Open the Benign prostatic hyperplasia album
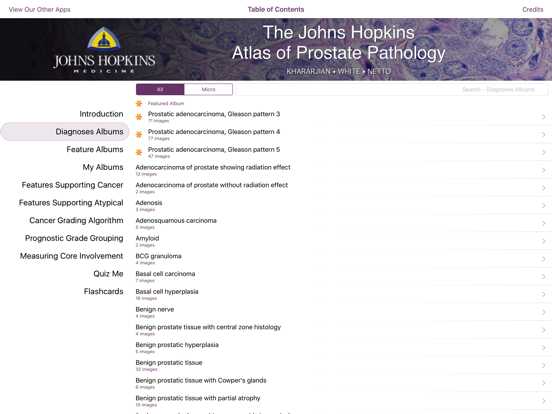Viewport: 552px width, 414px height. [344, 347]
